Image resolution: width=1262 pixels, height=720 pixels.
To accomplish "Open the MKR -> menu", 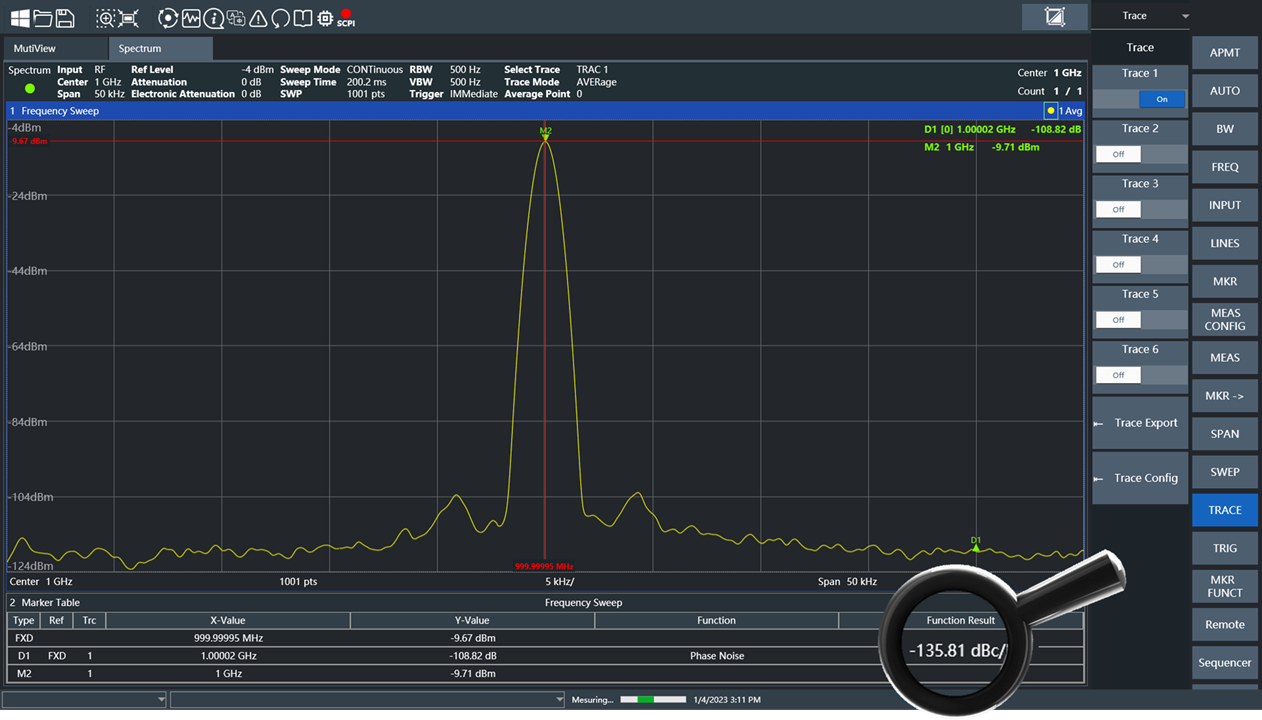I will click(1225, 396).
